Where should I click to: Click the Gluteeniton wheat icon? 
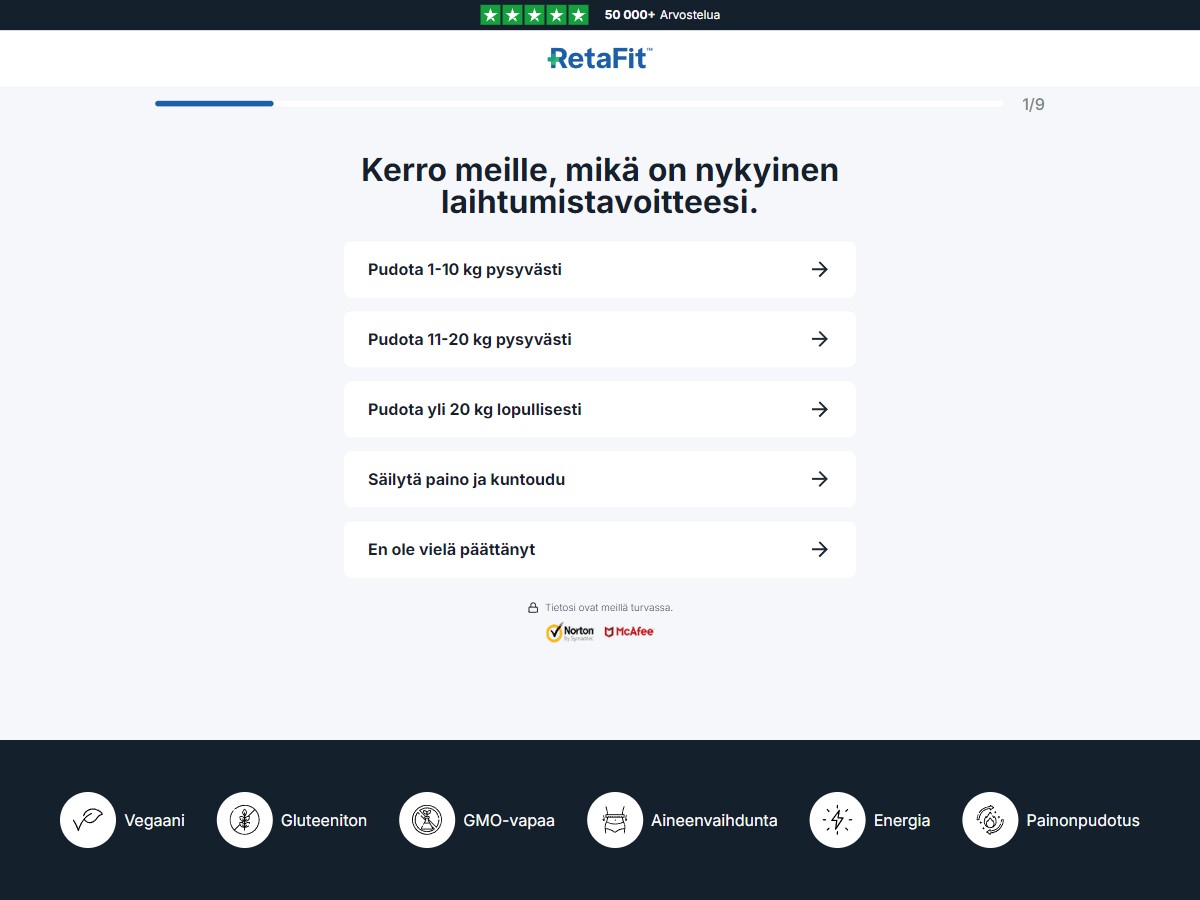pyautogui.click(x=245, y=820)
